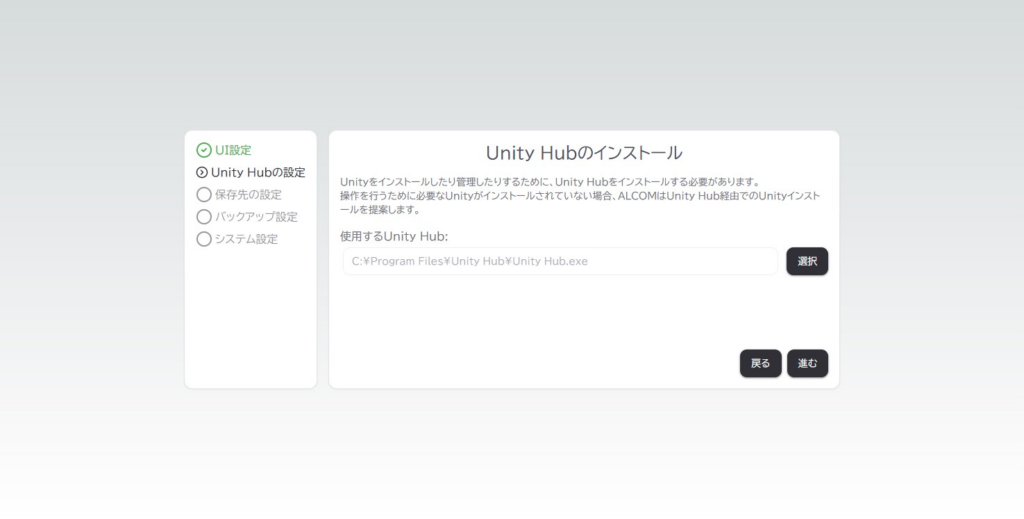Click the Unity Hubのインストール heading
This screenshot has height=519, width=1024.
pos(584,153)
